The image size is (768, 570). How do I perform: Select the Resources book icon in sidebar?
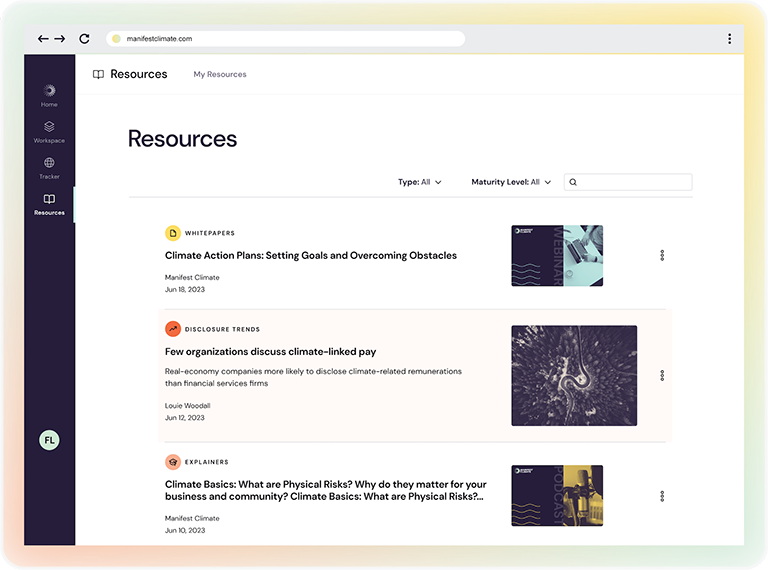click(x=49, y=200)
